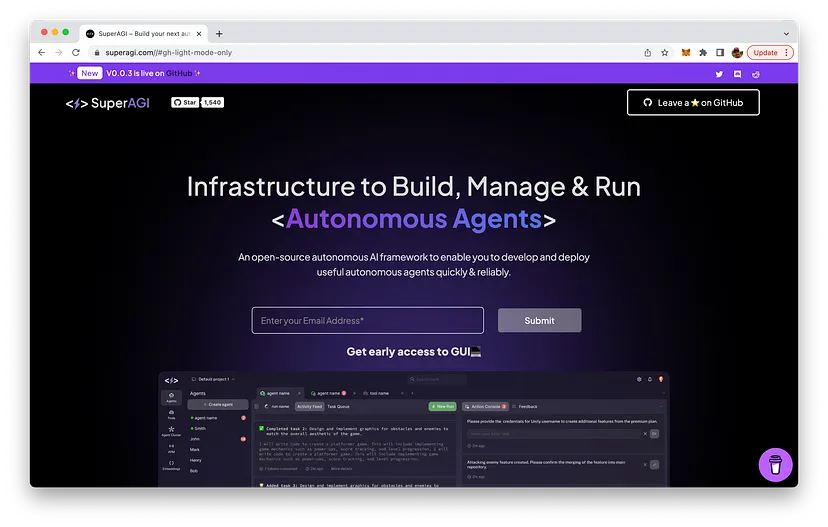Click the Default project 1 dropdown in preview
The width and height of the screenshot is (828, 527).
pyautogui.click(x=213, y=379)
